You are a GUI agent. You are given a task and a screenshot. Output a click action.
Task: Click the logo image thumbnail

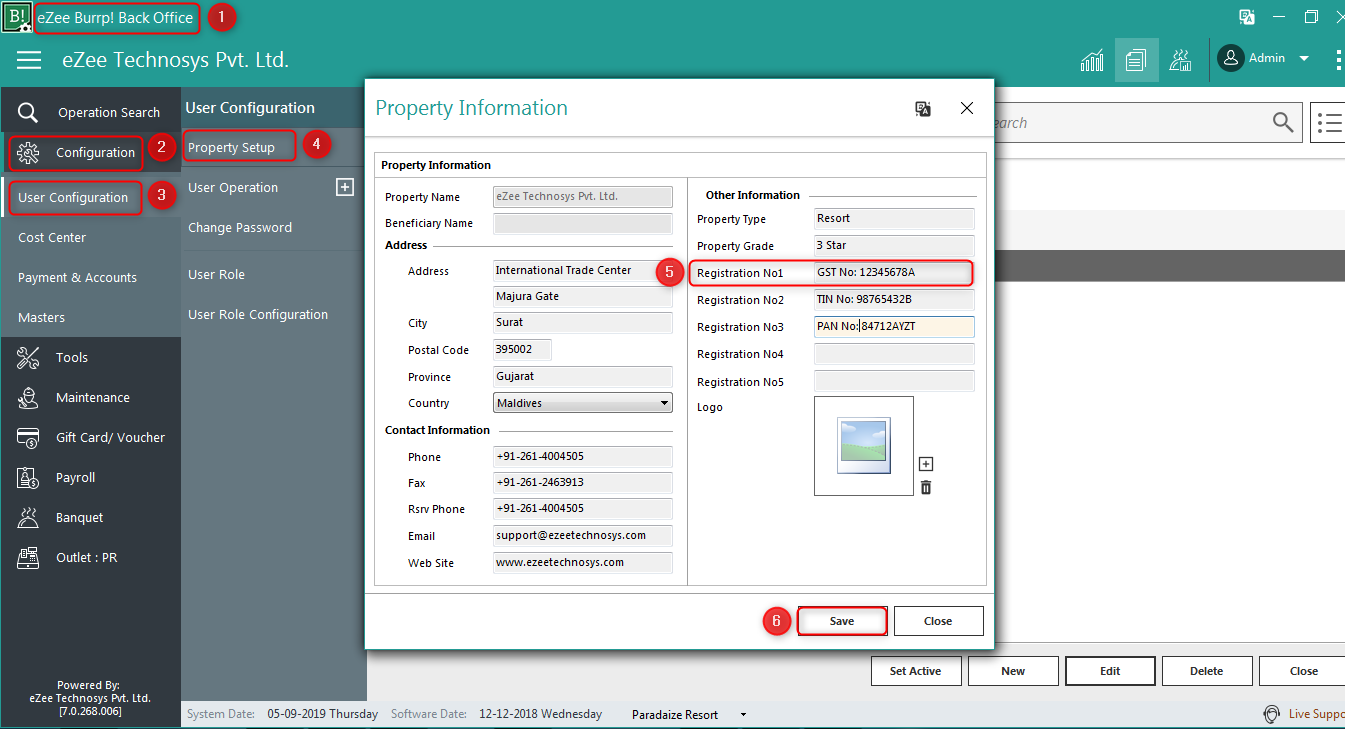864,446
